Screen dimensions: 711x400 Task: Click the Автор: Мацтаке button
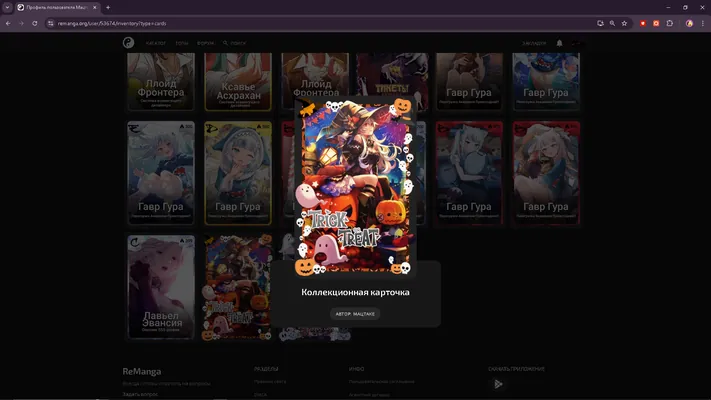tap(355, 314)
